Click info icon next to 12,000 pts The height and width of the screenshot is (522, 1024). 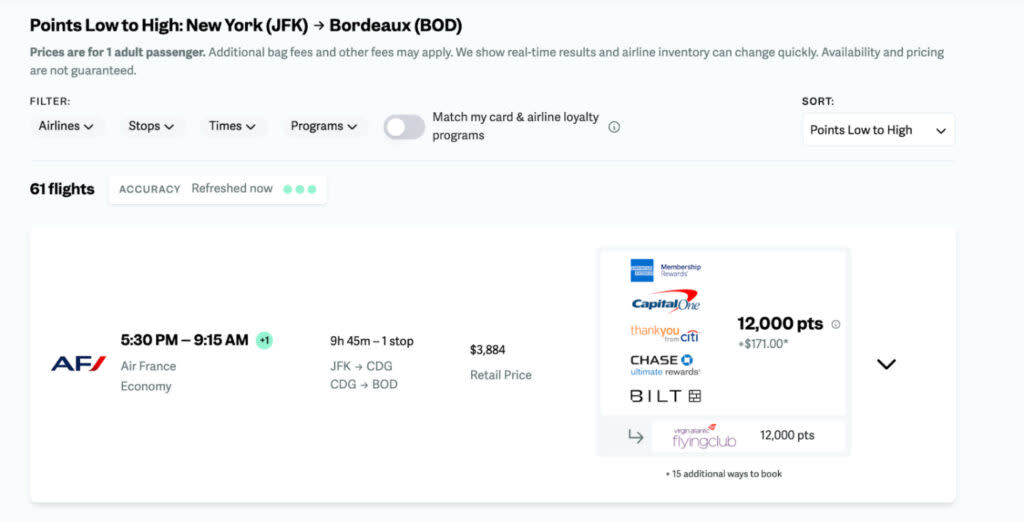pyautogui.click(x=835, y=324)
